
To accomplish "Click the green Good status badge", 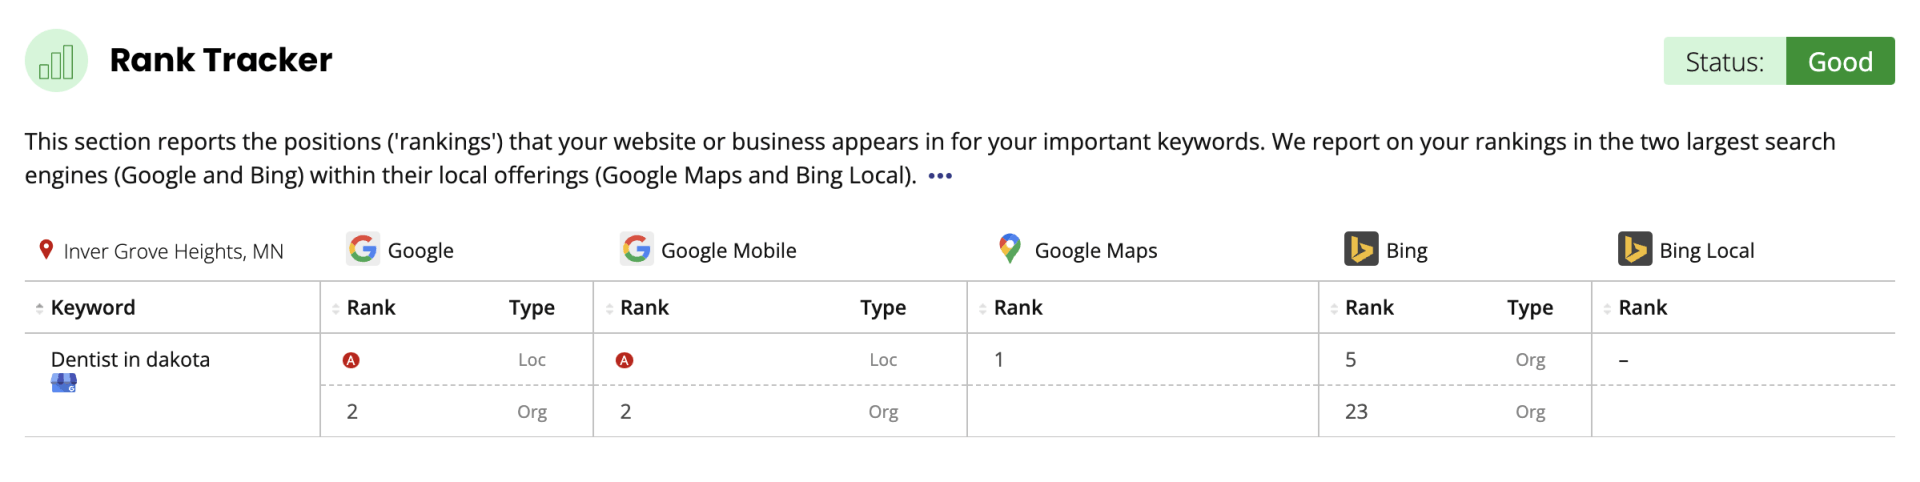I will 1840,61.
